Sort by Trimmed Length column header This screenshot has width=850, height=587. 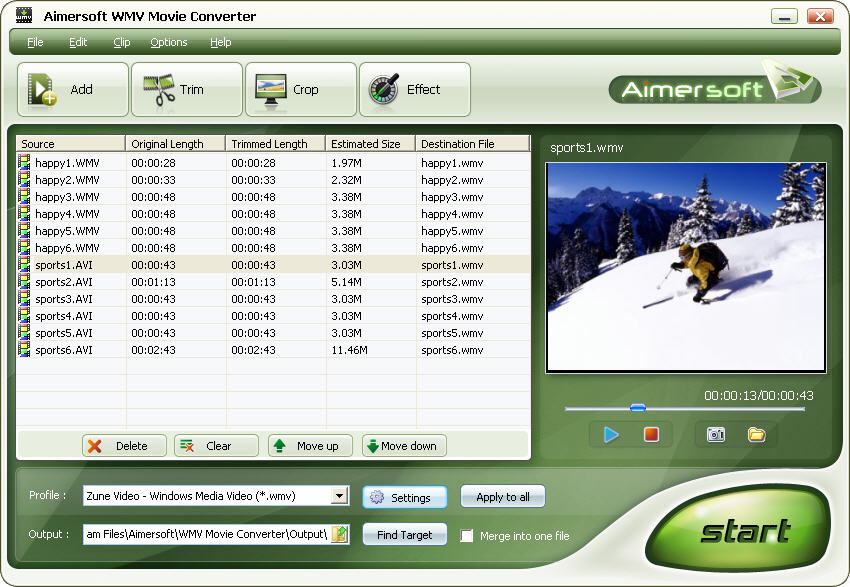coord(275,144)
